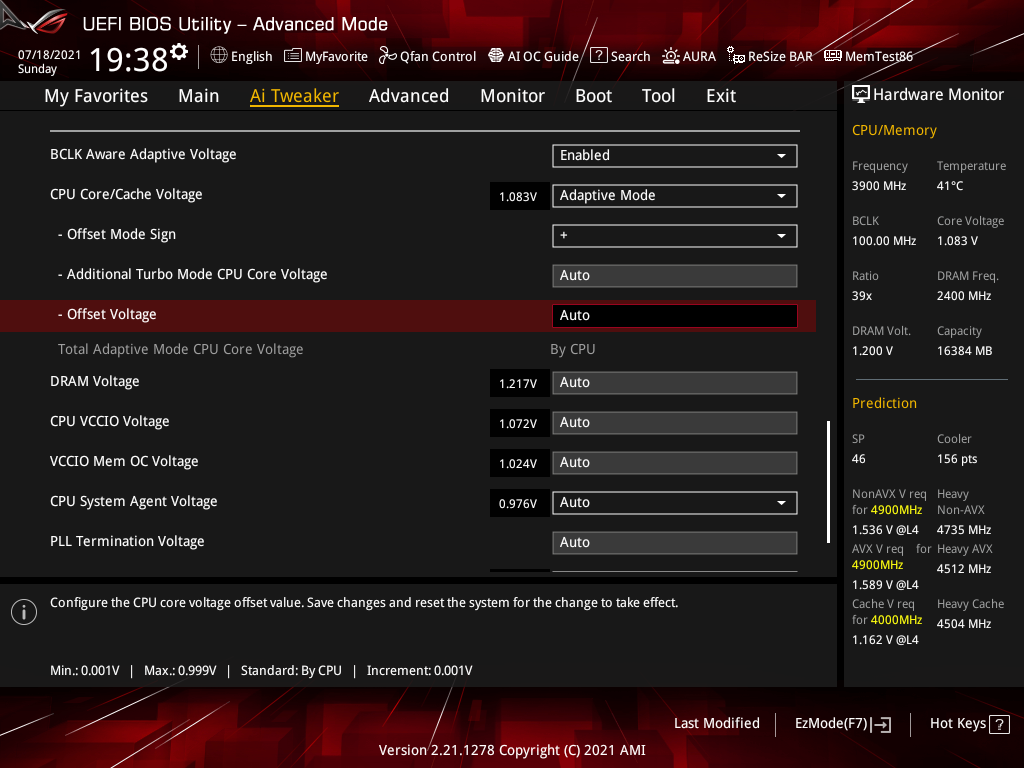Select the Exit tab
The image size is (1024, 768).
[720, 95]
